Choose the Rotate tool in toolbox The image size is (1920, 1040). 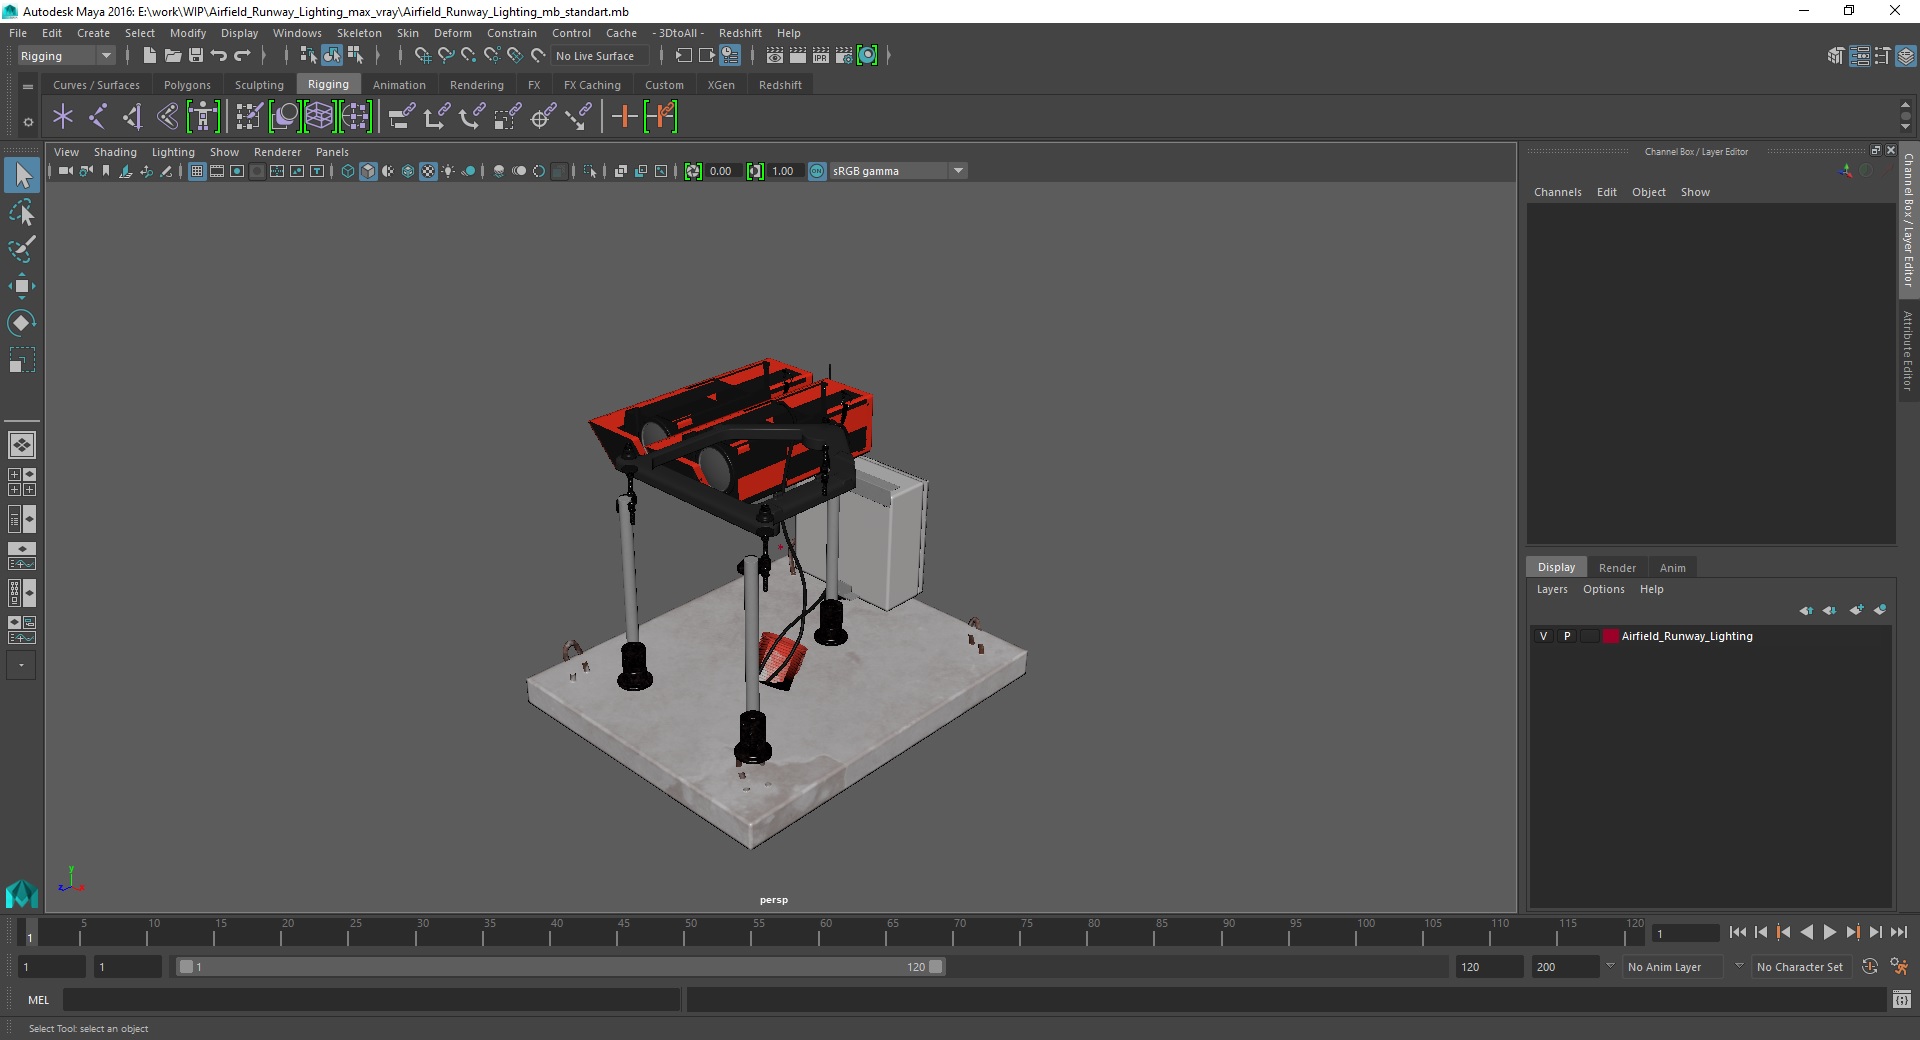(x=22, y=322)
